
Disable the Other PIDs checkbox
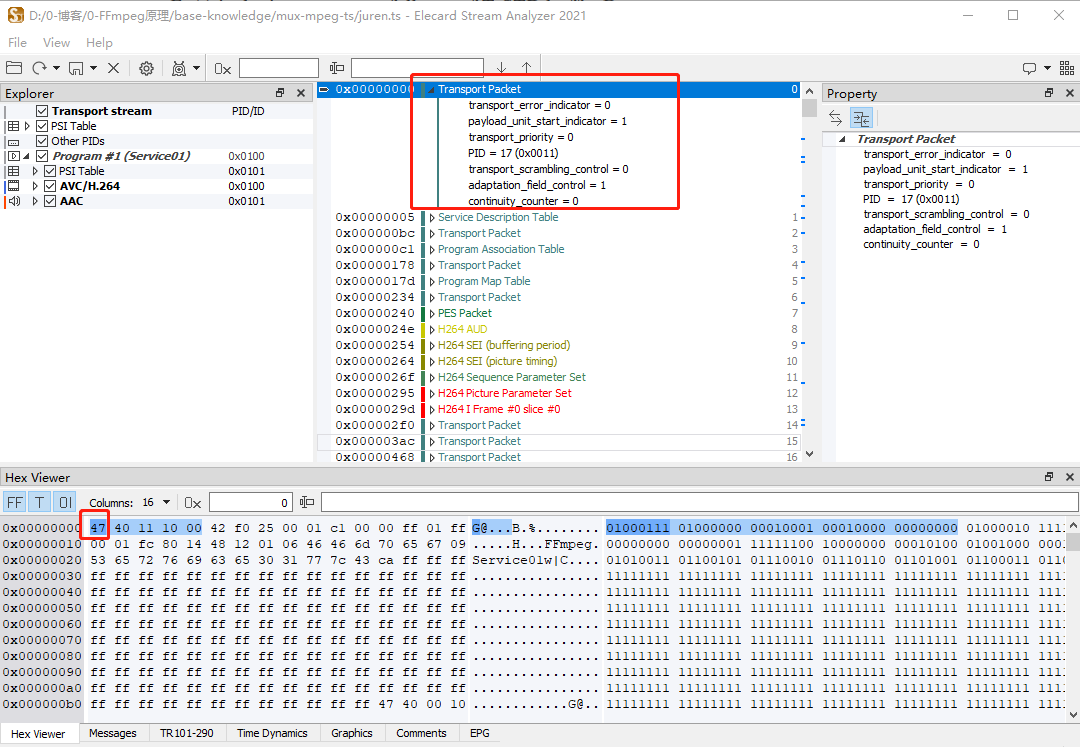pyautogui.click(x=41, y=141)
